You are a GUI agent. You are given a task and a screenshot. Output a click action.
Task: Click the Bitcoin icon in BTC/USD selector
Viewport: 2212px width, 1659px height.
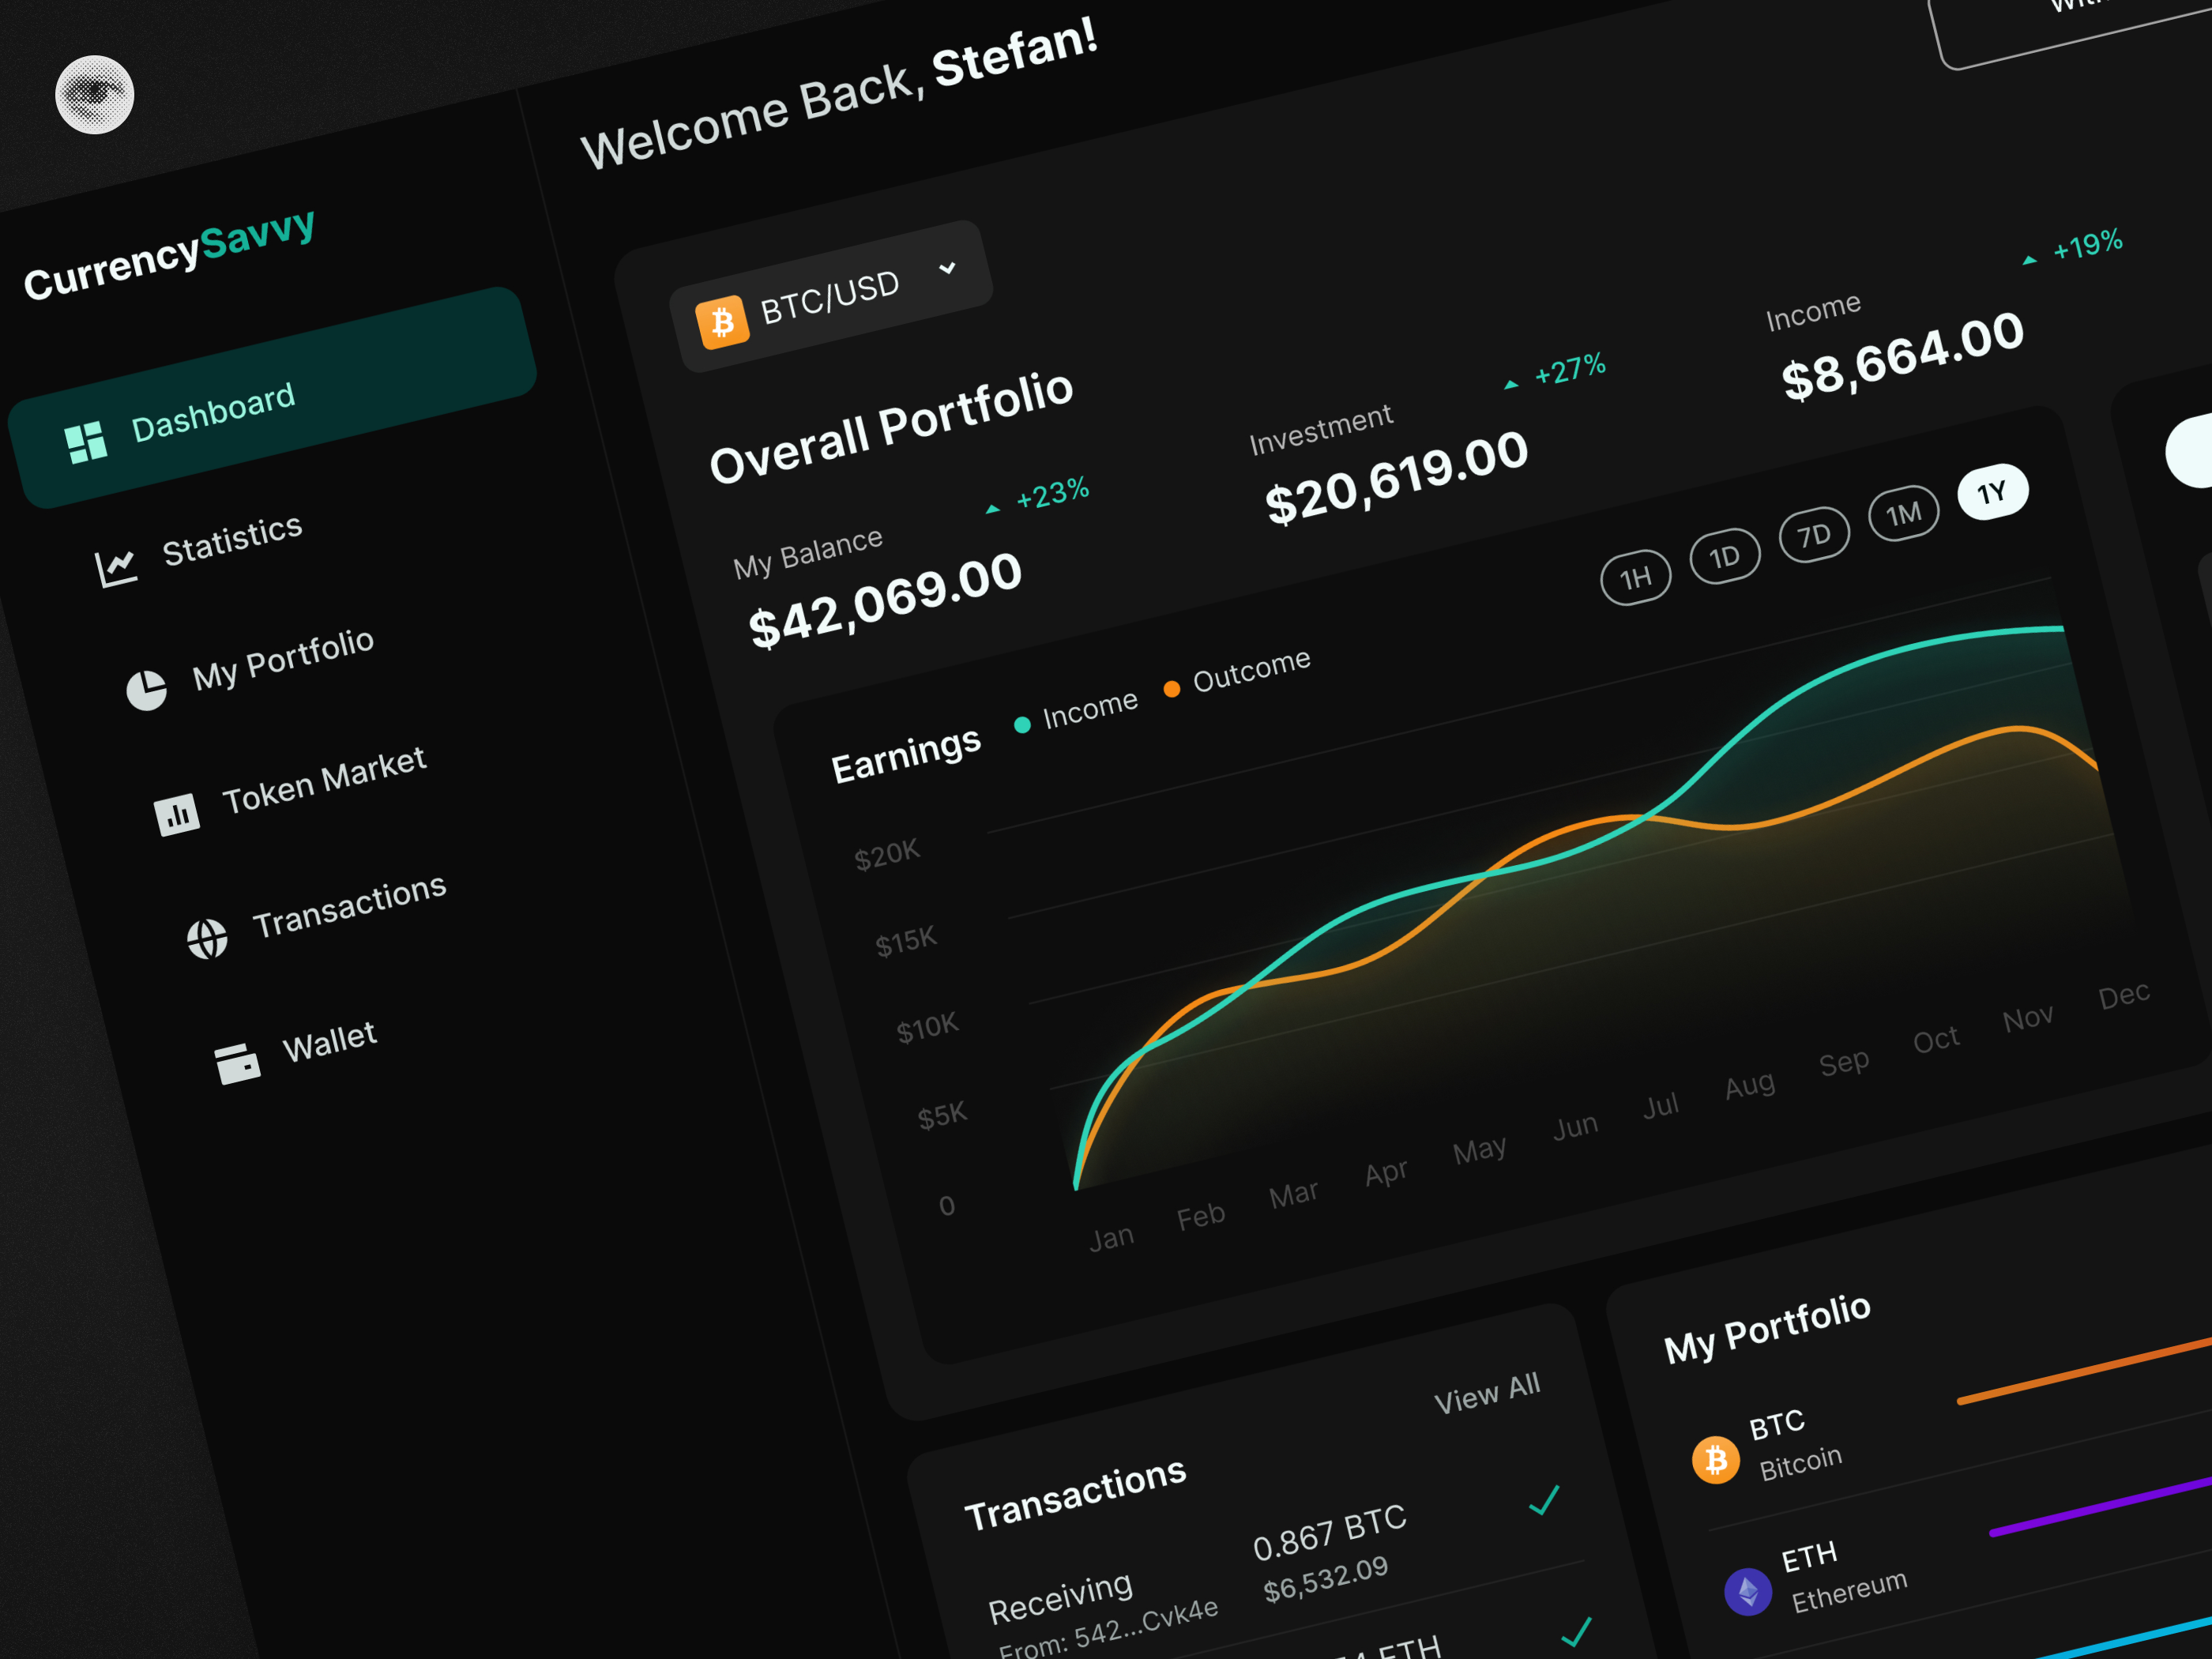click(x=722, y=322)
